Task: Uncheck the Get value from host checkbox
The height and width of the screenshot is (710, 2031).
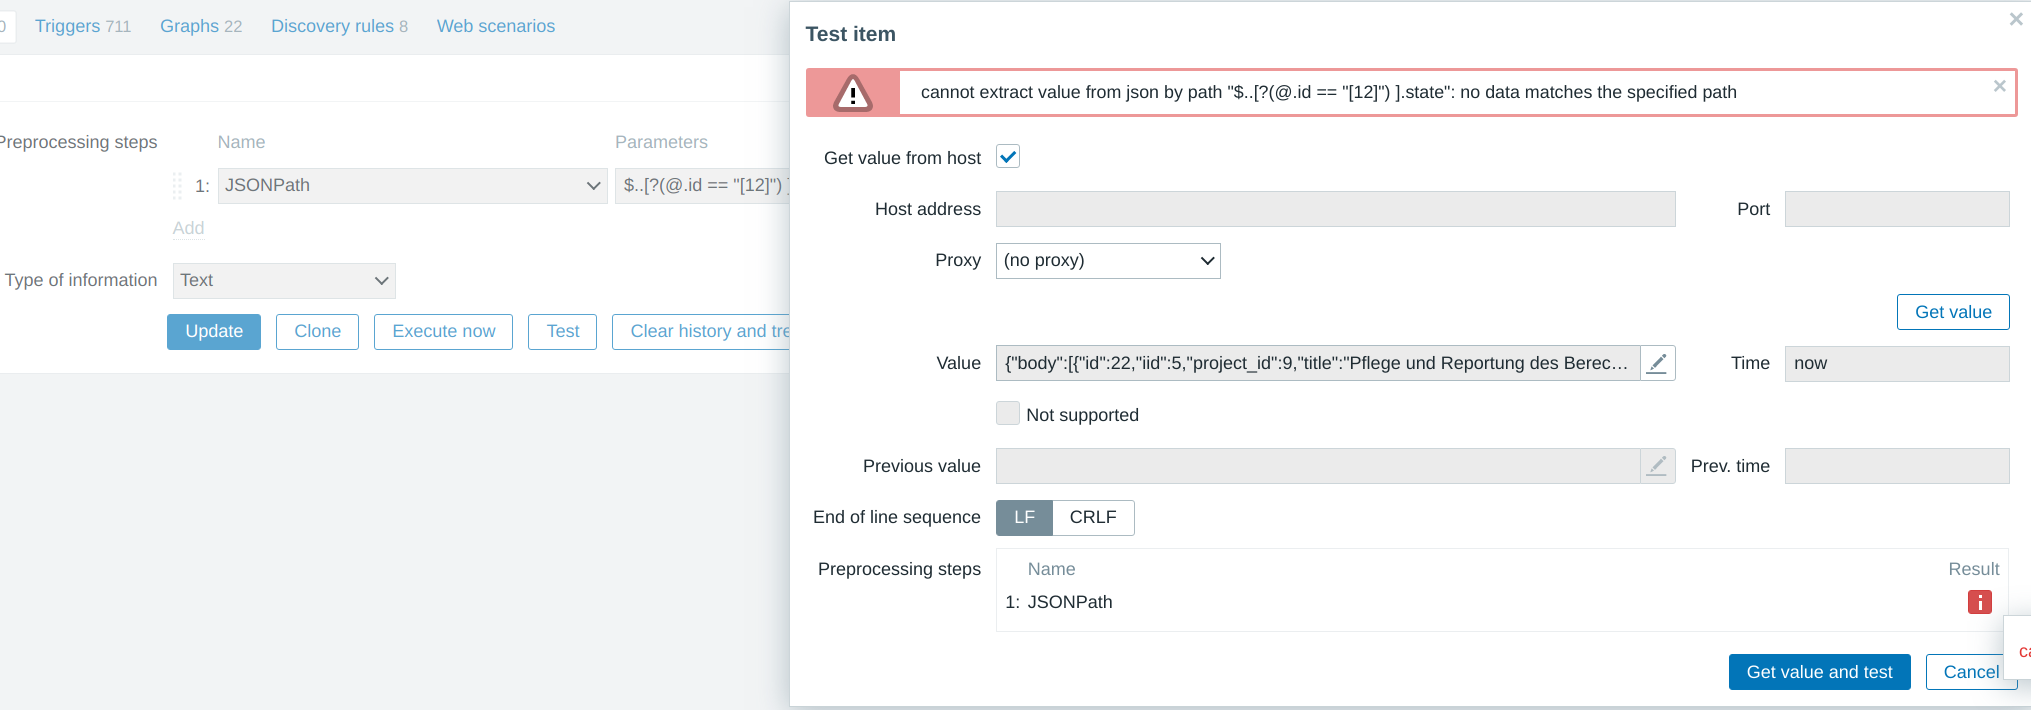Action: (x=1008, y=157)
